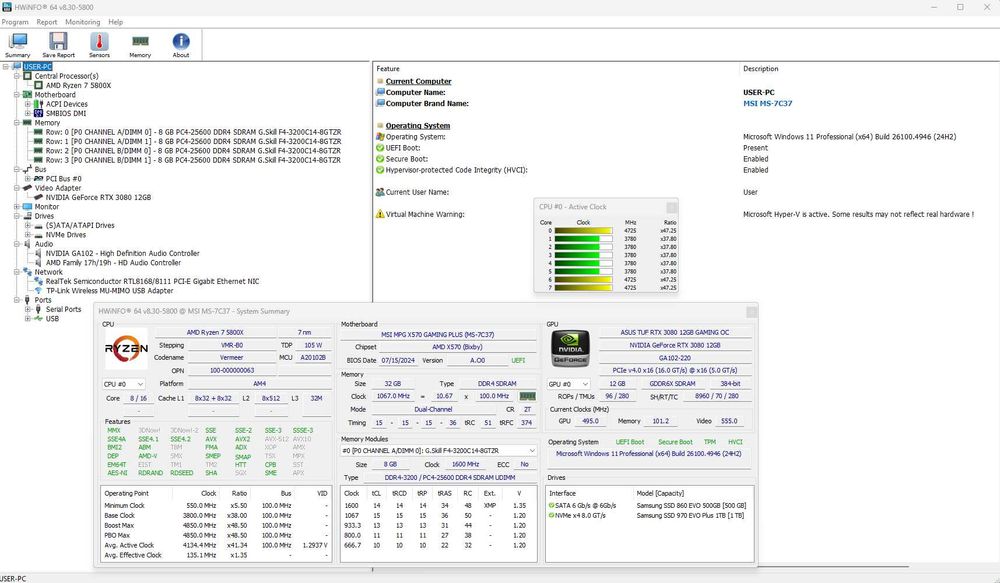This screenshot has width=1000, height=583.
Task: Click the SATA 6 Gb/s drive status icon
Action: tap(551, 505)
